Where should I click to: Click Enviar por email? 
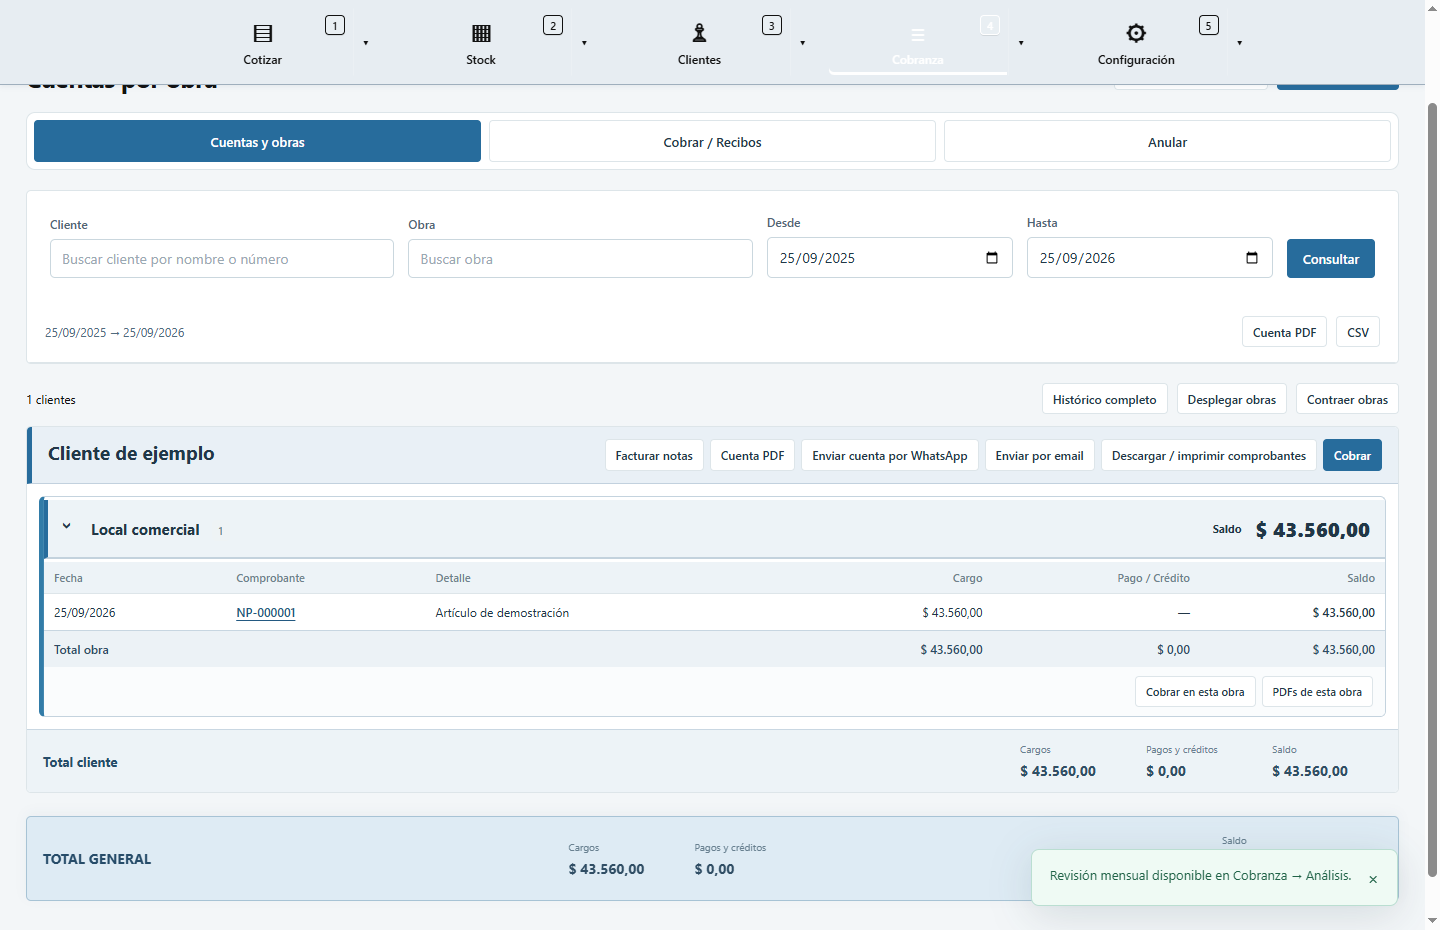pos(1039,455)
